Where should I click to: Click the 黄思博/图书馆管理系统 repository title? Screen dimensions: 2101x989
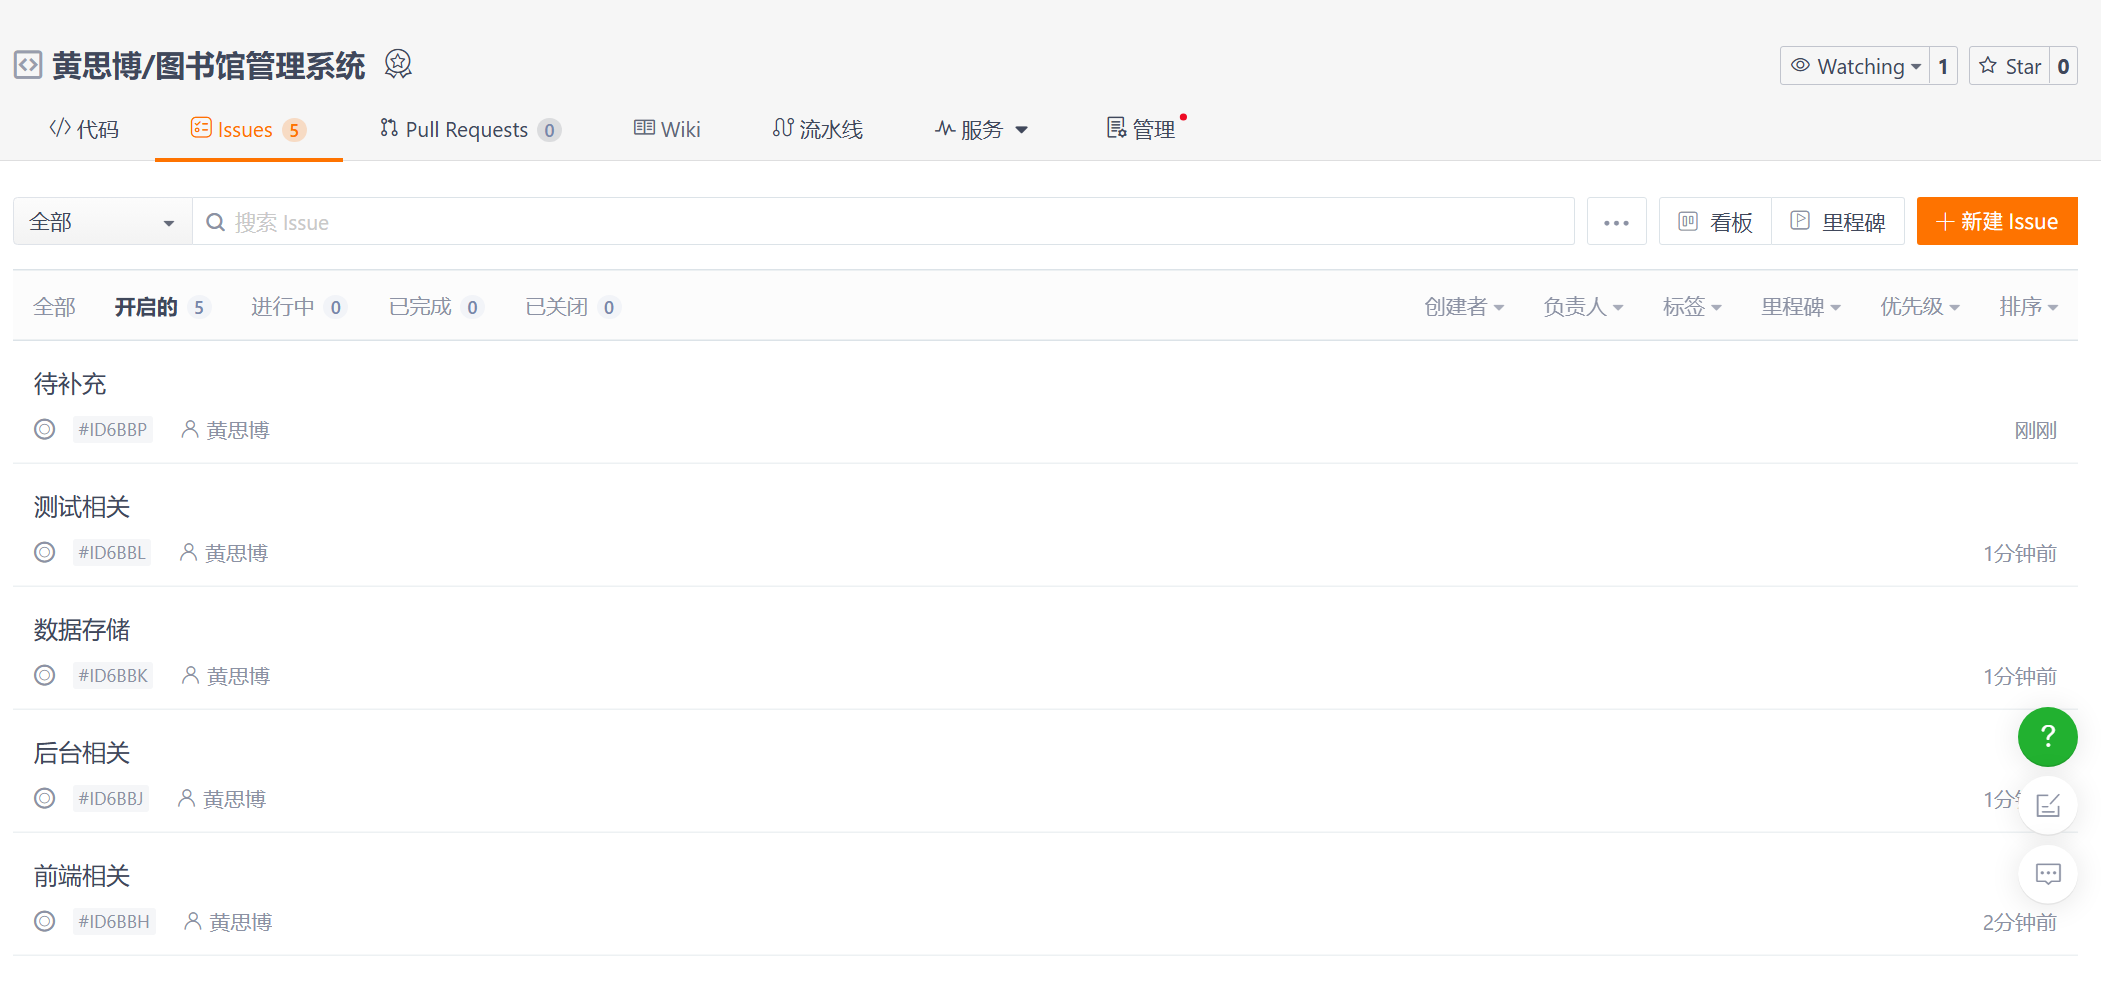[x=209, y=66]
